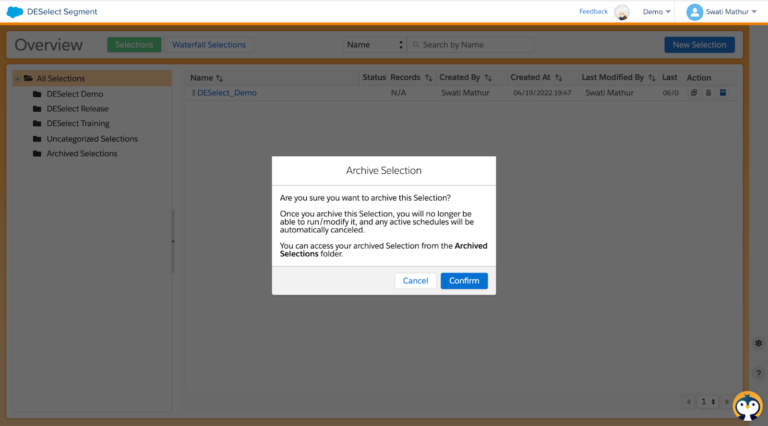Open the DESelect Demo folder
Image resolution: width=768 pixels, height=426 pixels.
click(74, 94)
